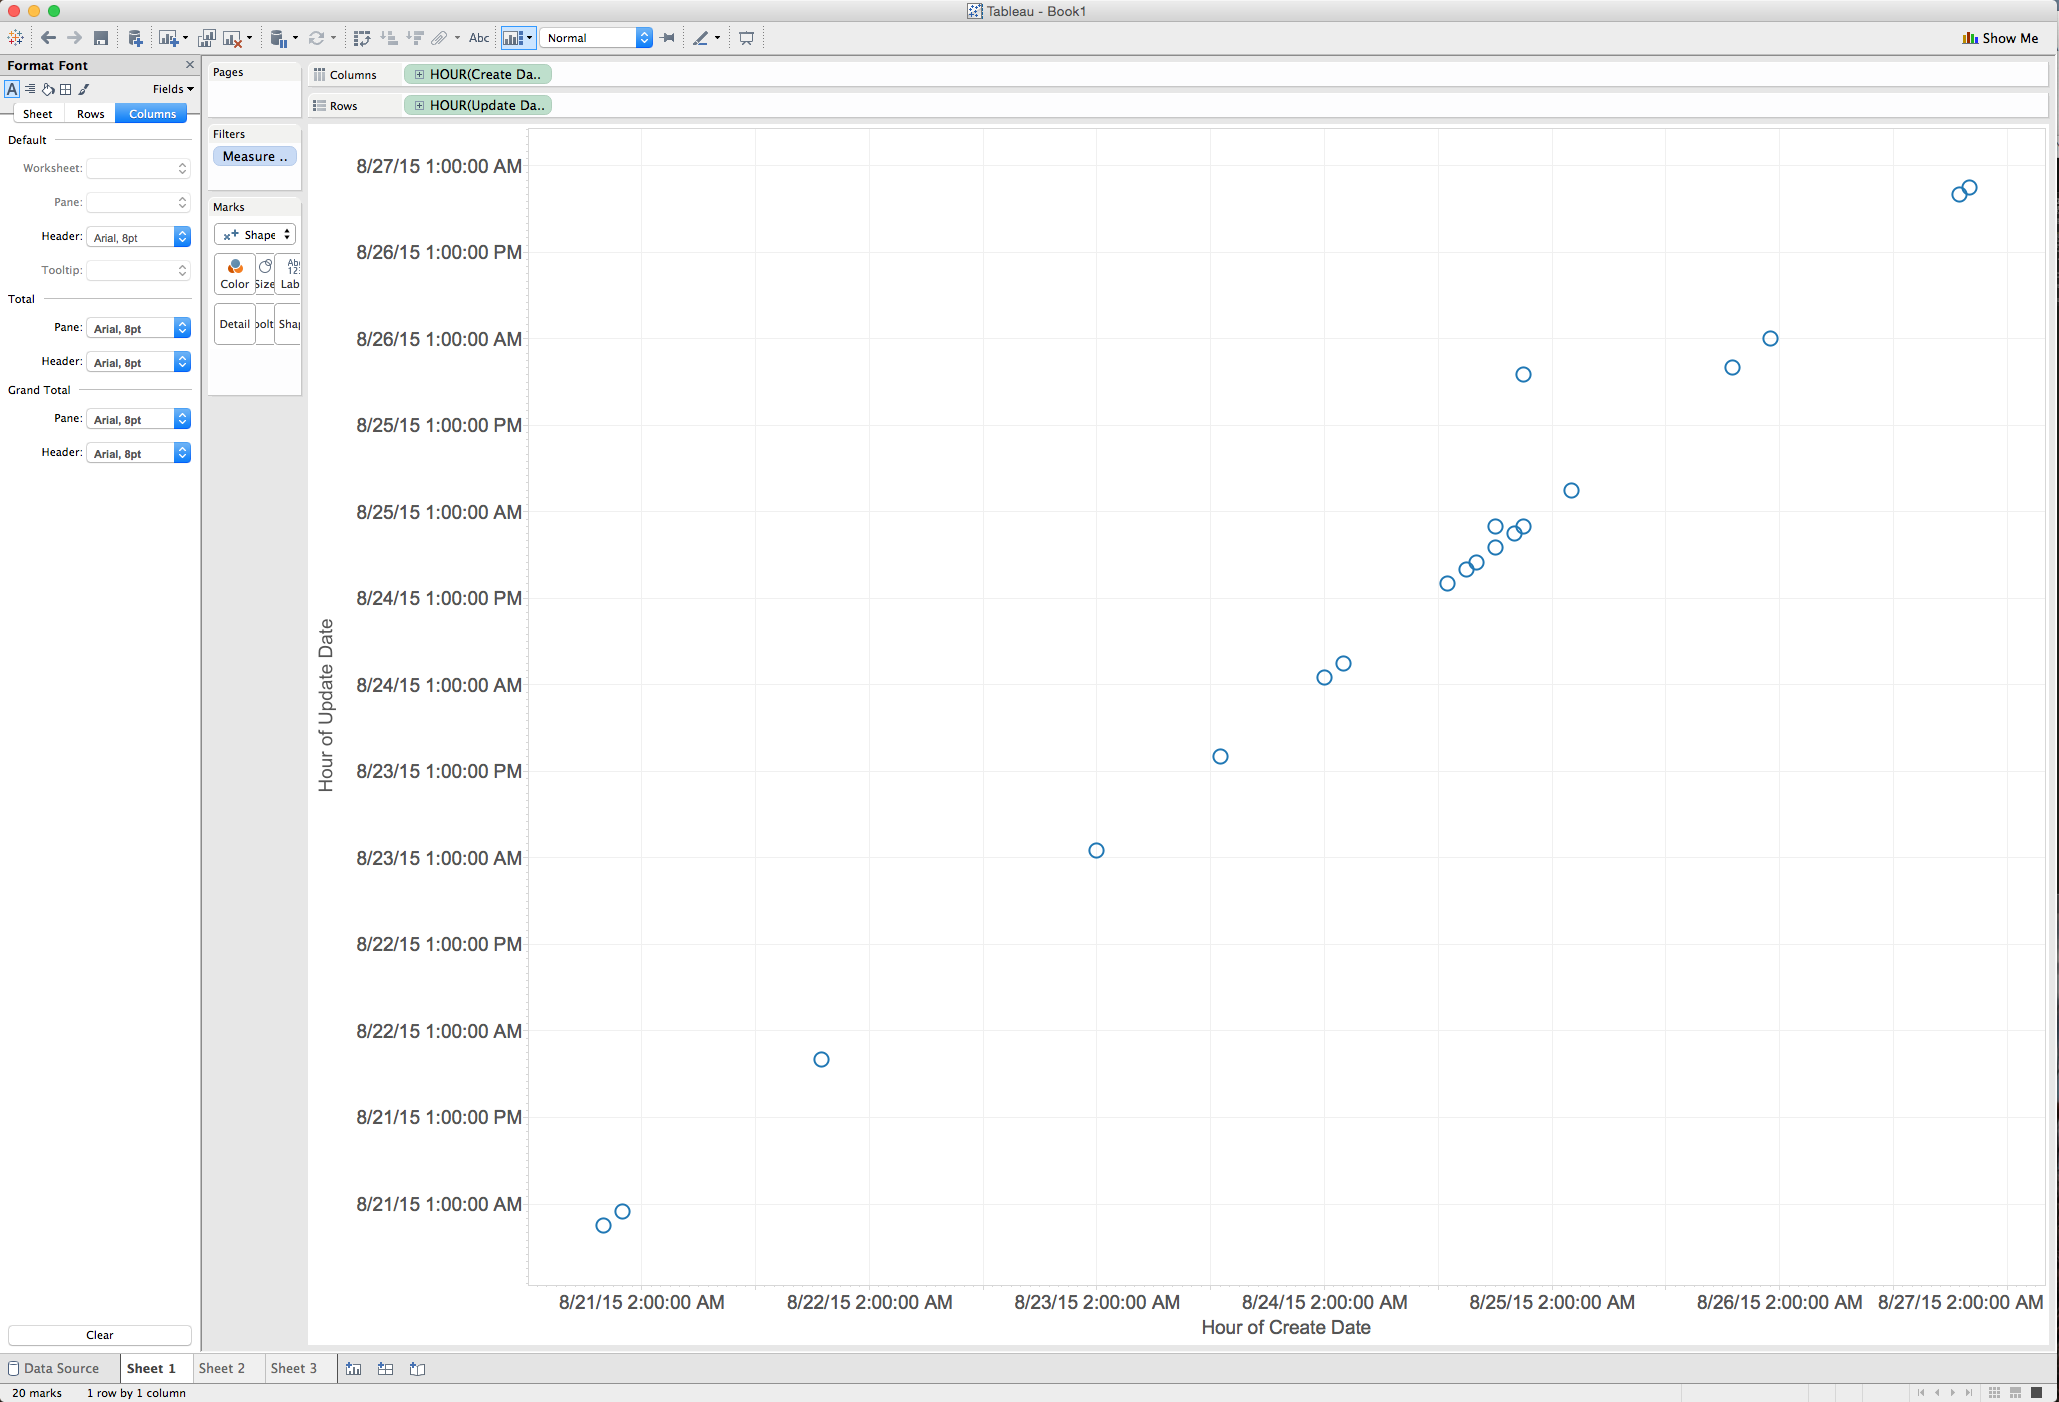Image resolution: width=2059 pixels, height=1402 pixels.
Task: Sort ascending using the toolbar icon
Action: [x=389, y=38]
